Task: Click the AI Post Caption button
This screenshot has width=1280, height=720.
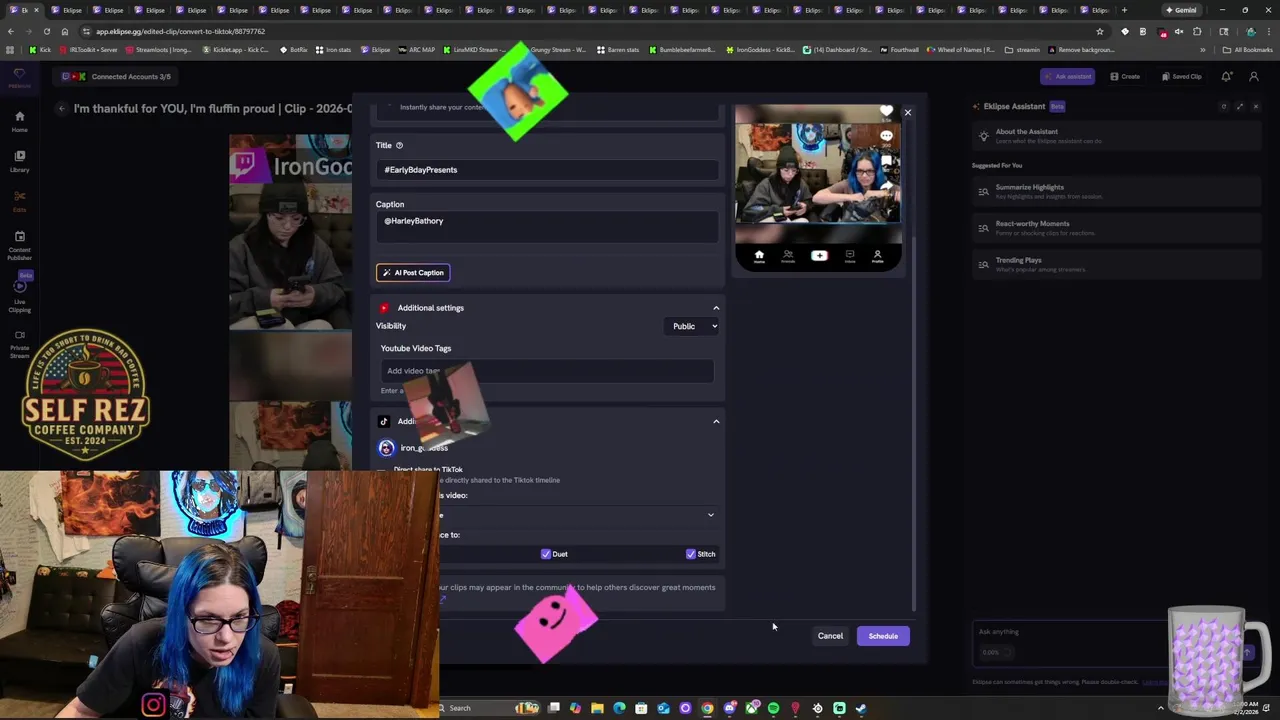Action: click(x=413, y=273)
